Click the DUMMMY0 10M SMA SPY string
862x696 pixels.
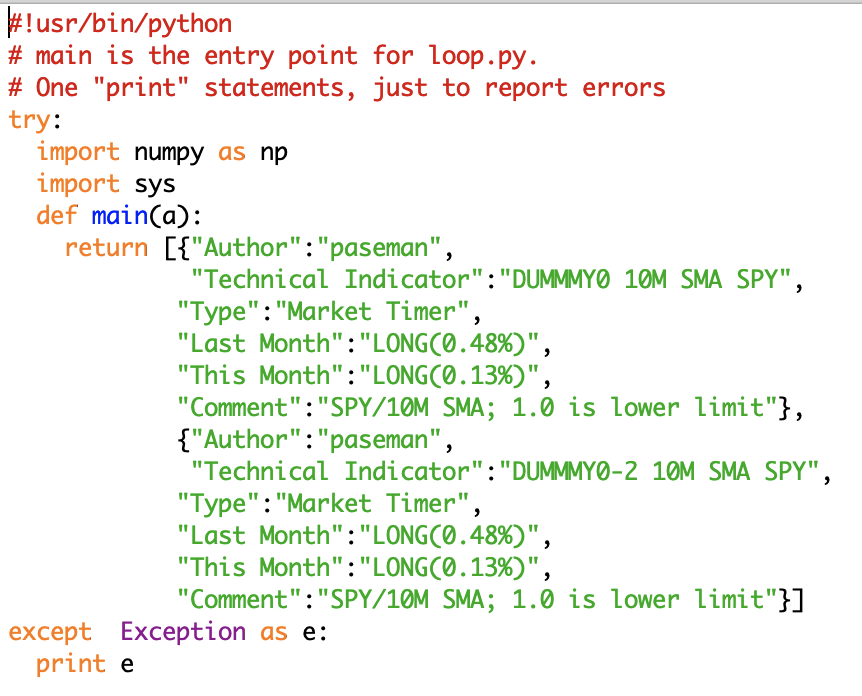(651, 279)
